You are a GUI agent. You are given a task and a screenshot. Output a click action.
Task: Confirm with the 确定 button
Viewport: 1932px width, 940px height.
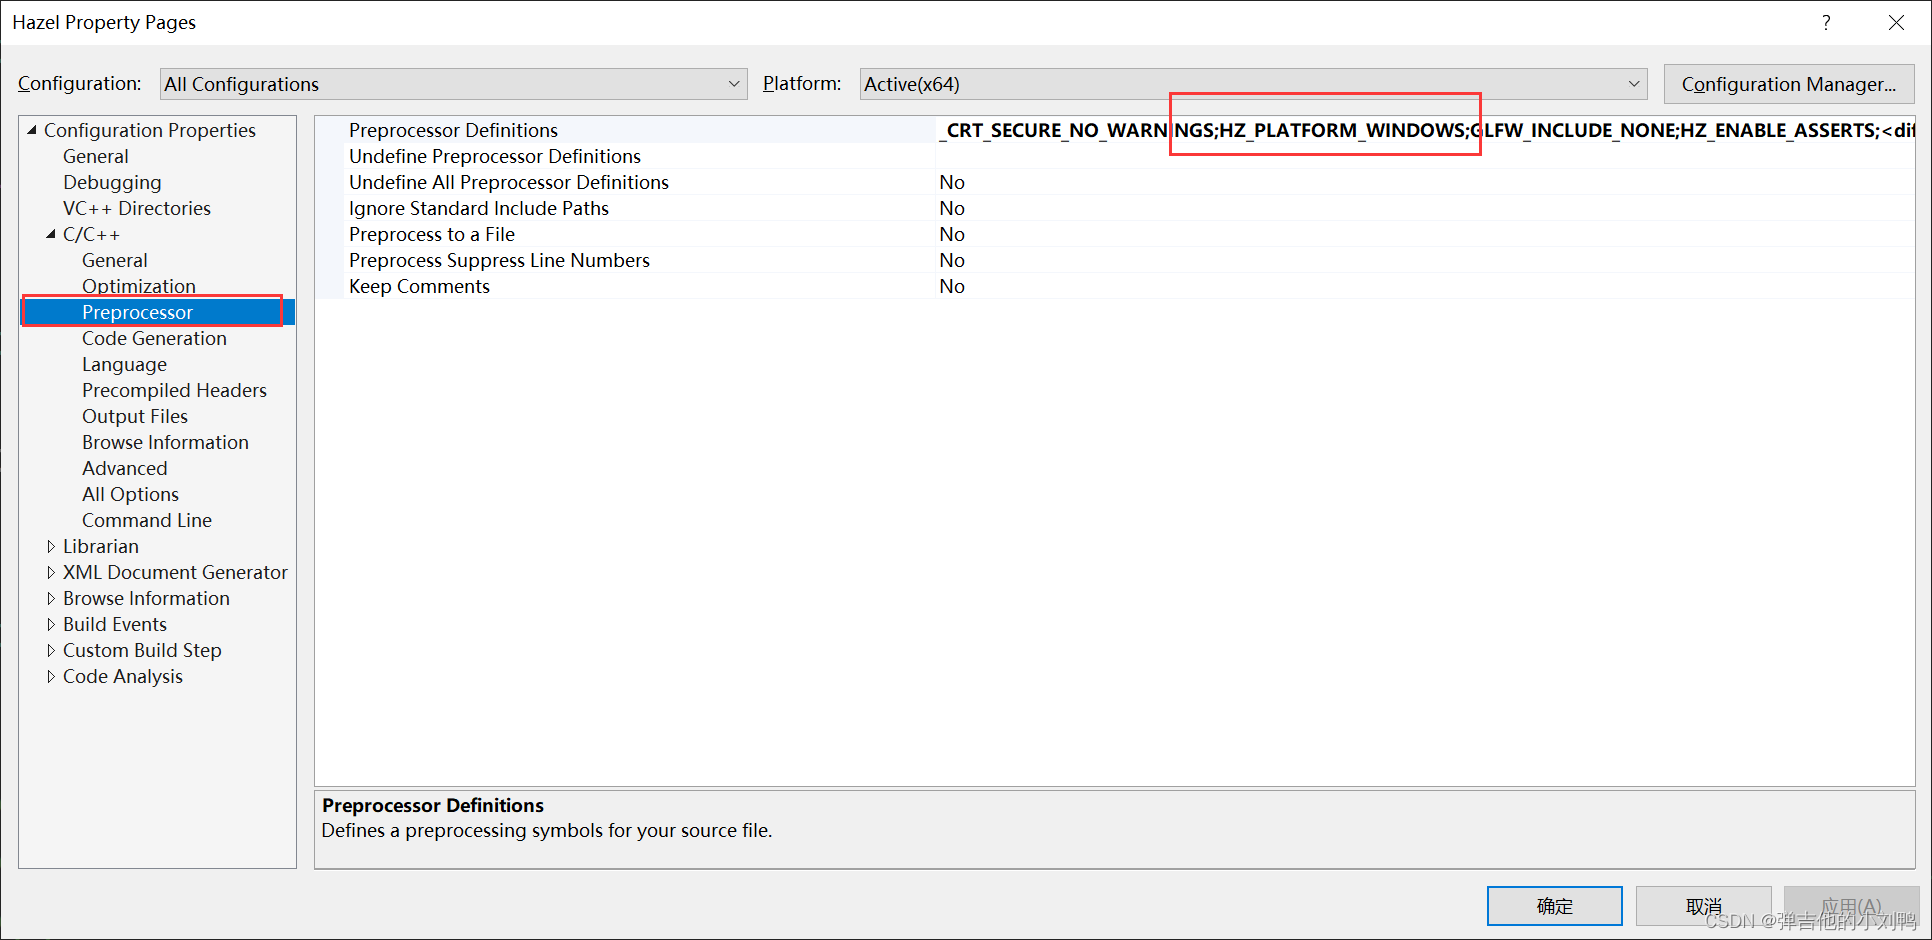point(1555,906)
